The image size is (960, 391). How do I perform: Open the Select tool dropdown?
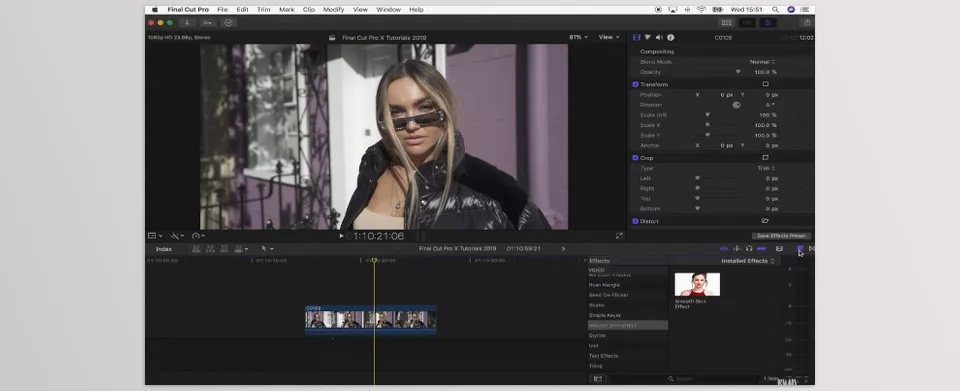click(x=268, y=249)
